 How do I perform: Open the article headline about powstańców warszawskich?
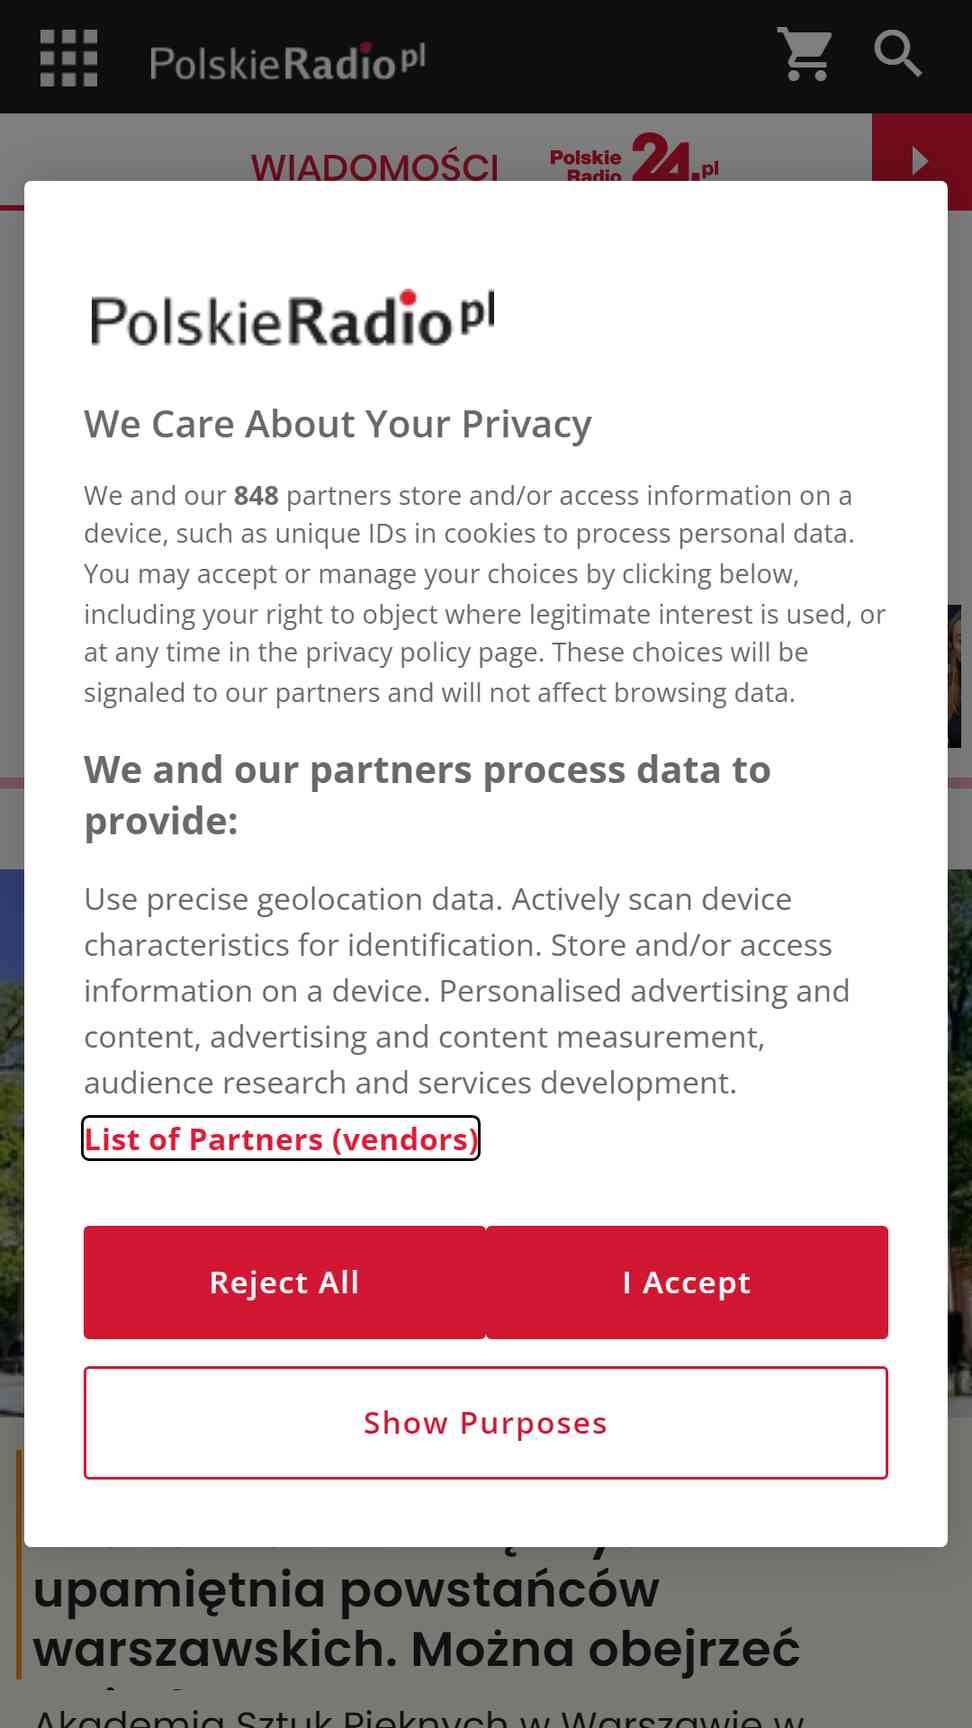pyautogui.click(x=417, y=1618)
